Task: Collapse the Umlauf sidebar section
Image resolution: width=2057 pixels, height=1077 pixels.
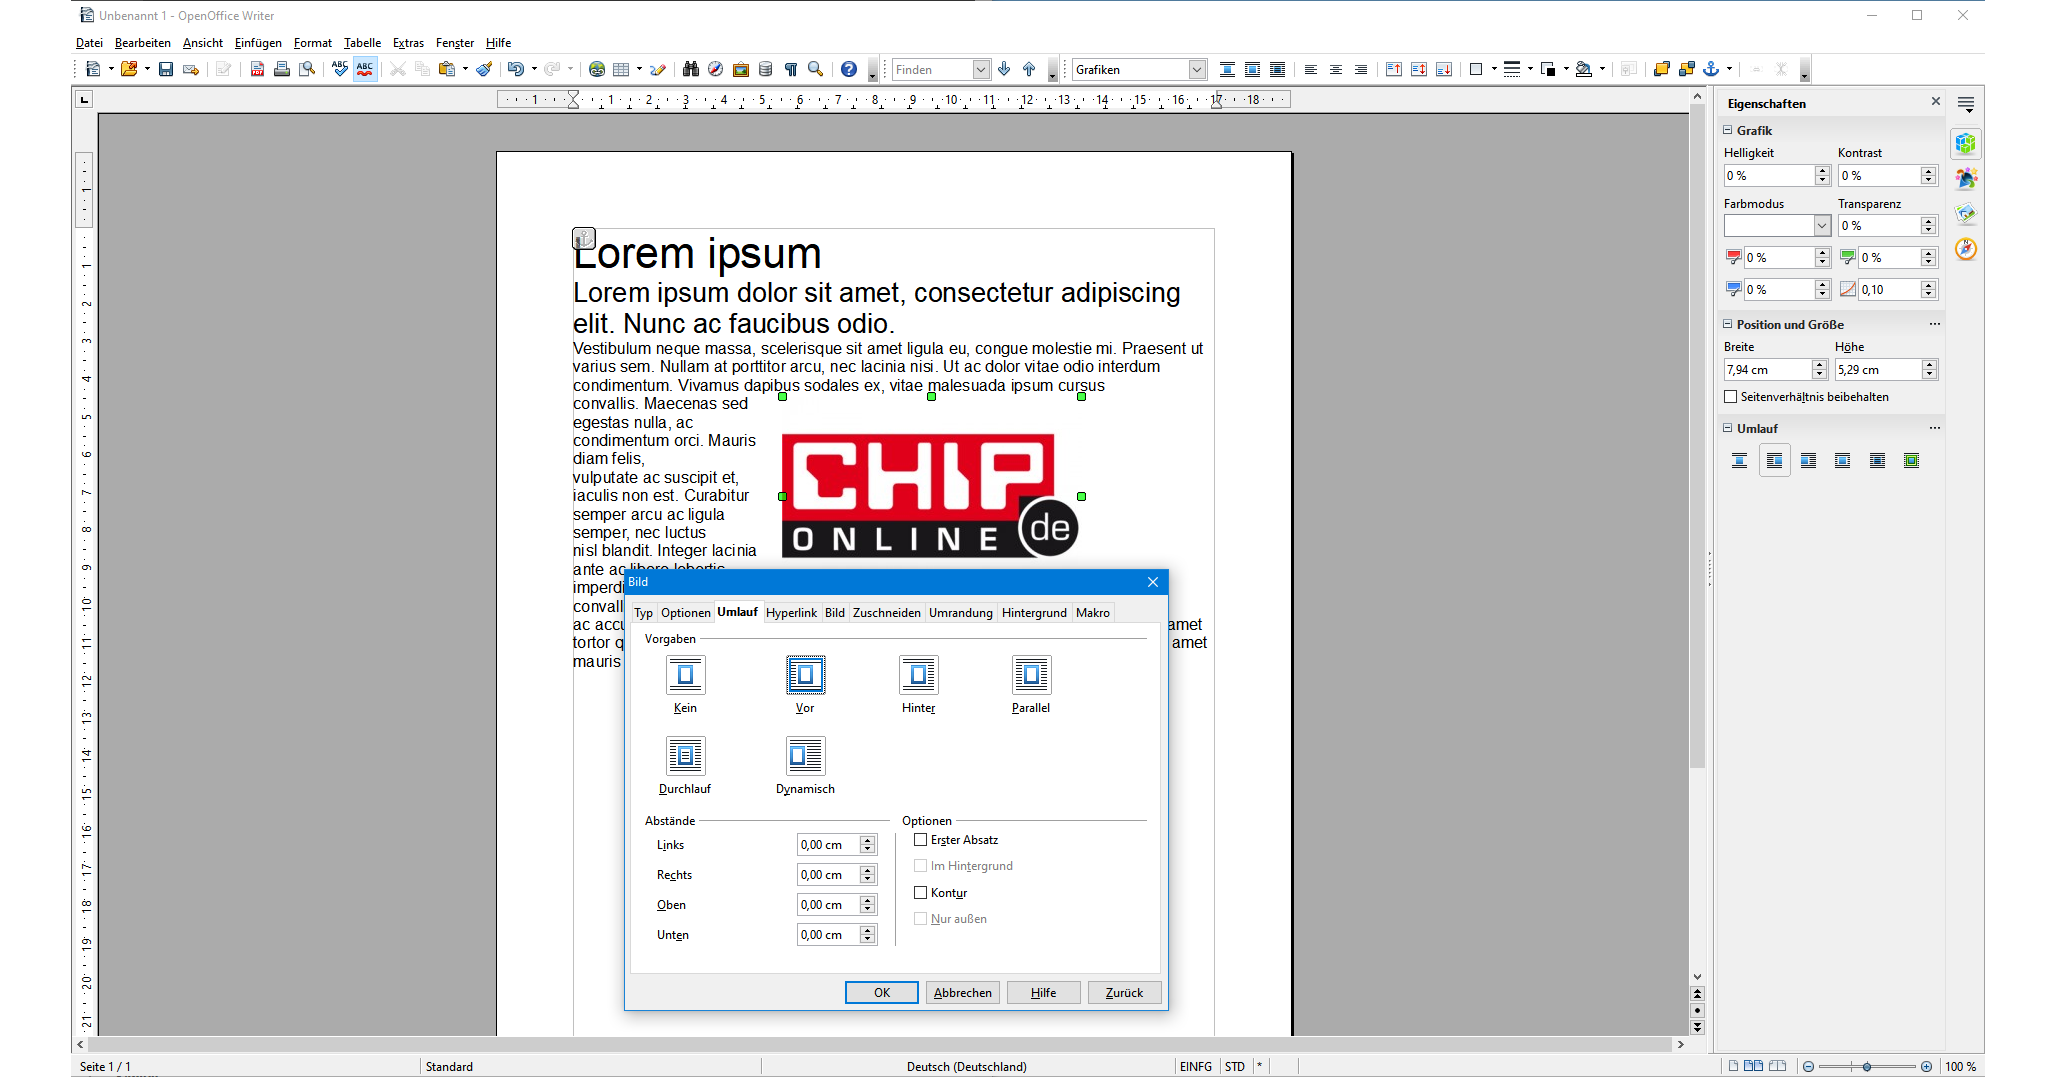Action: coord(1727,428)
